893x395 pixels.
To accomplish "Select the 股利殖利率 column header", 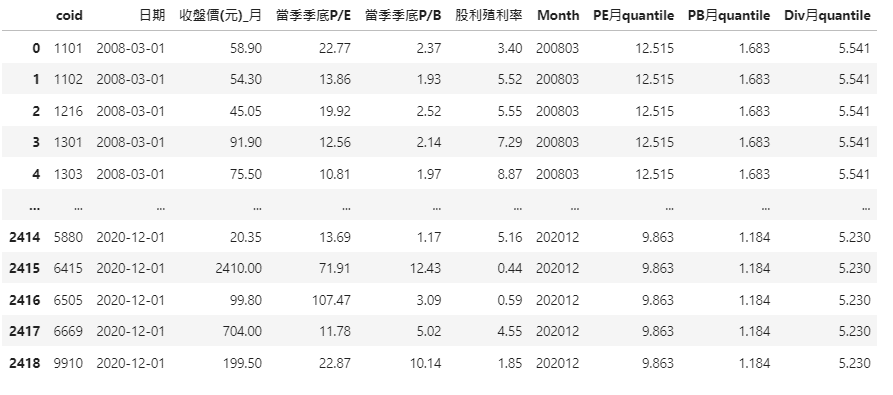I will (489, 15).
